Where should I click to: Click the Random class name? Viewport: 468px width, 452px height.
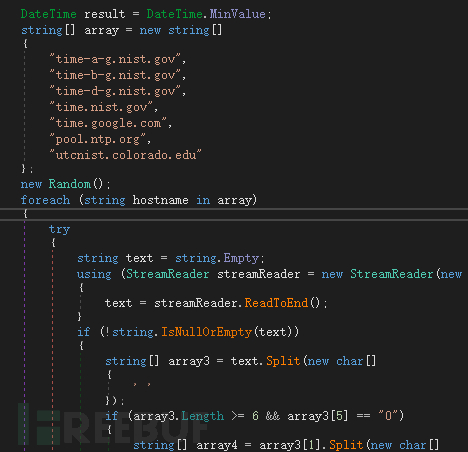[70, 184]
